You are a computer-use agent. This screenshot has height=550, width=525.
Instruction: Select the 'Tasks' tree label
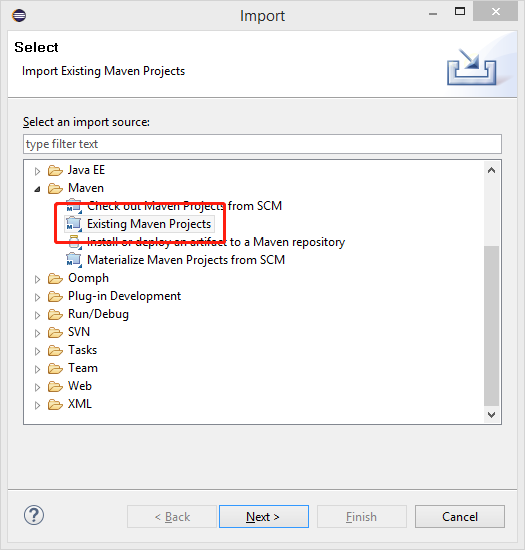coord(82,350)
